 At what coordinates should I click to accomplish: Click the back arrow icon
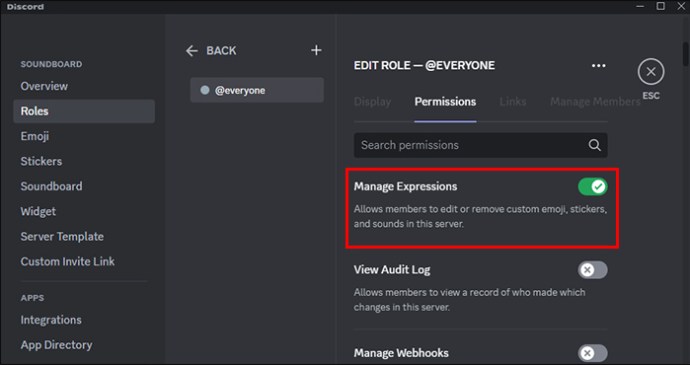(x=191, y=51)
